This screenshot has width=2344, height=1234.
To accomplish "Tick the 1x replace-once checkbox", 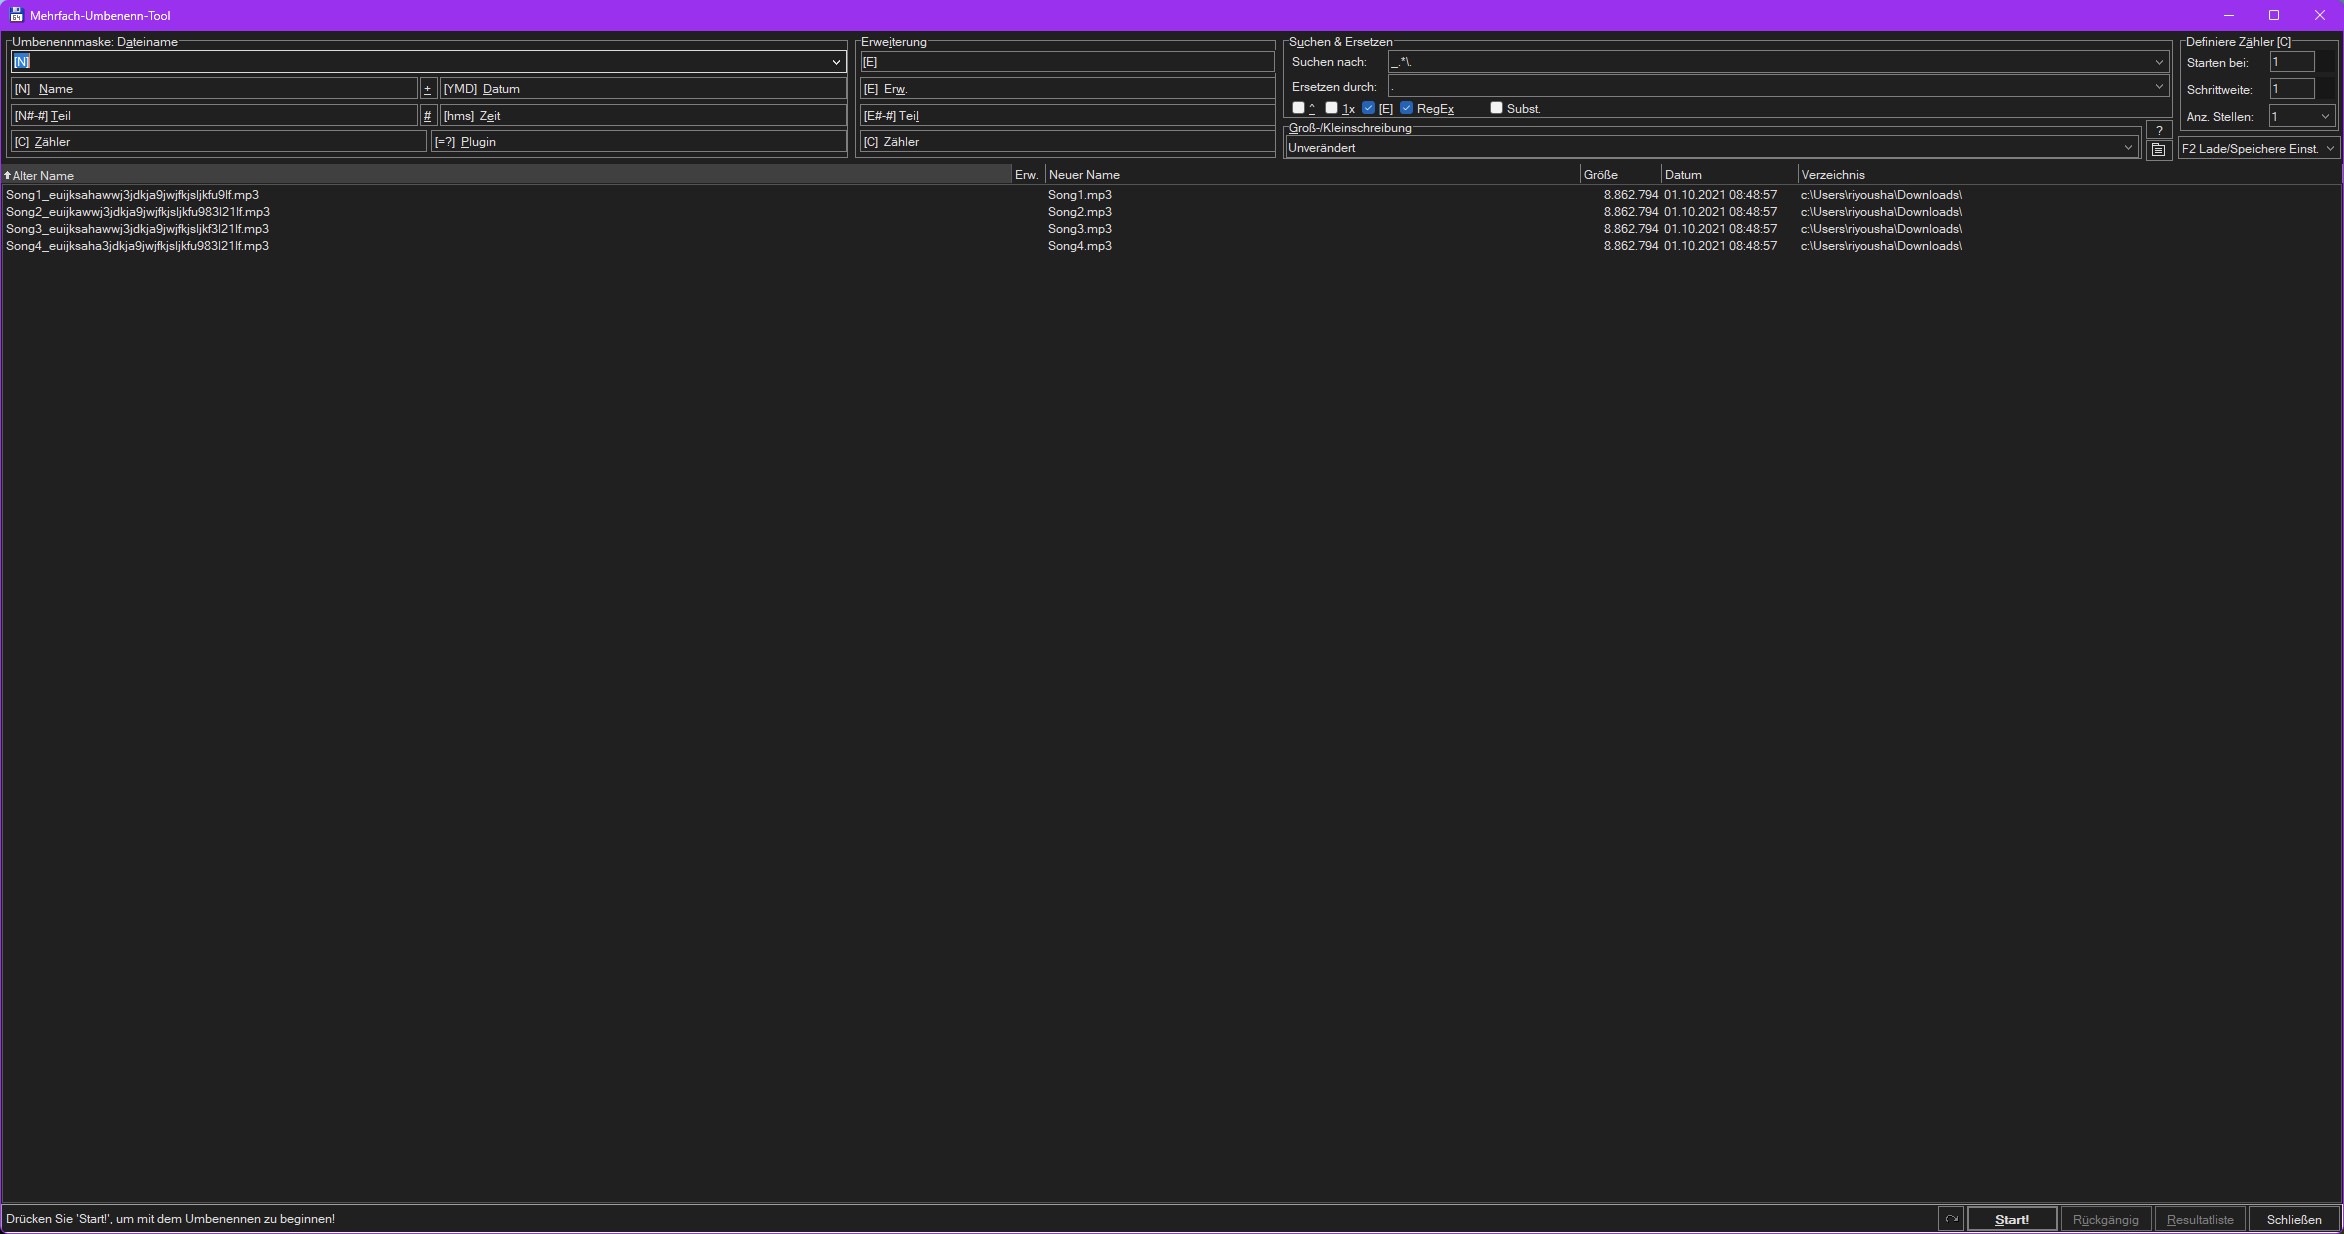I will click(1331, 108).
